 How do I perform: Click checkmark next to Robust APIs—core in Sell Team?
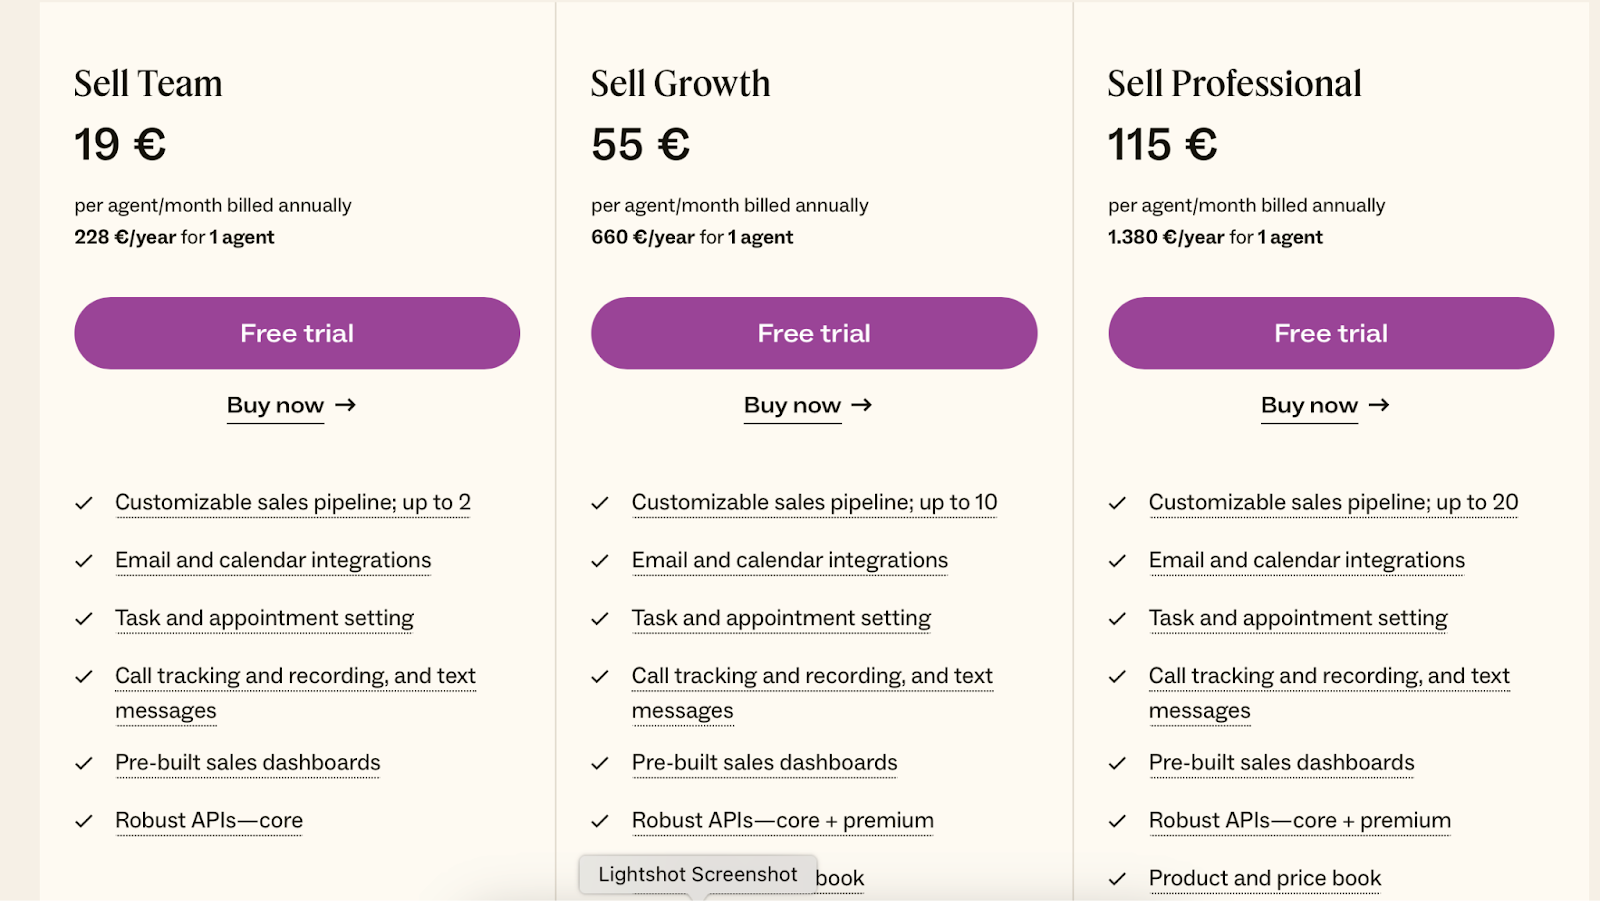(x=85, y=820)
